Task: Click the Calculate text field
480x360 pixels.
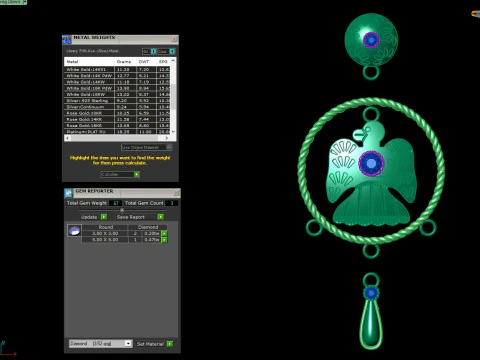Action: tap(117, 174)
